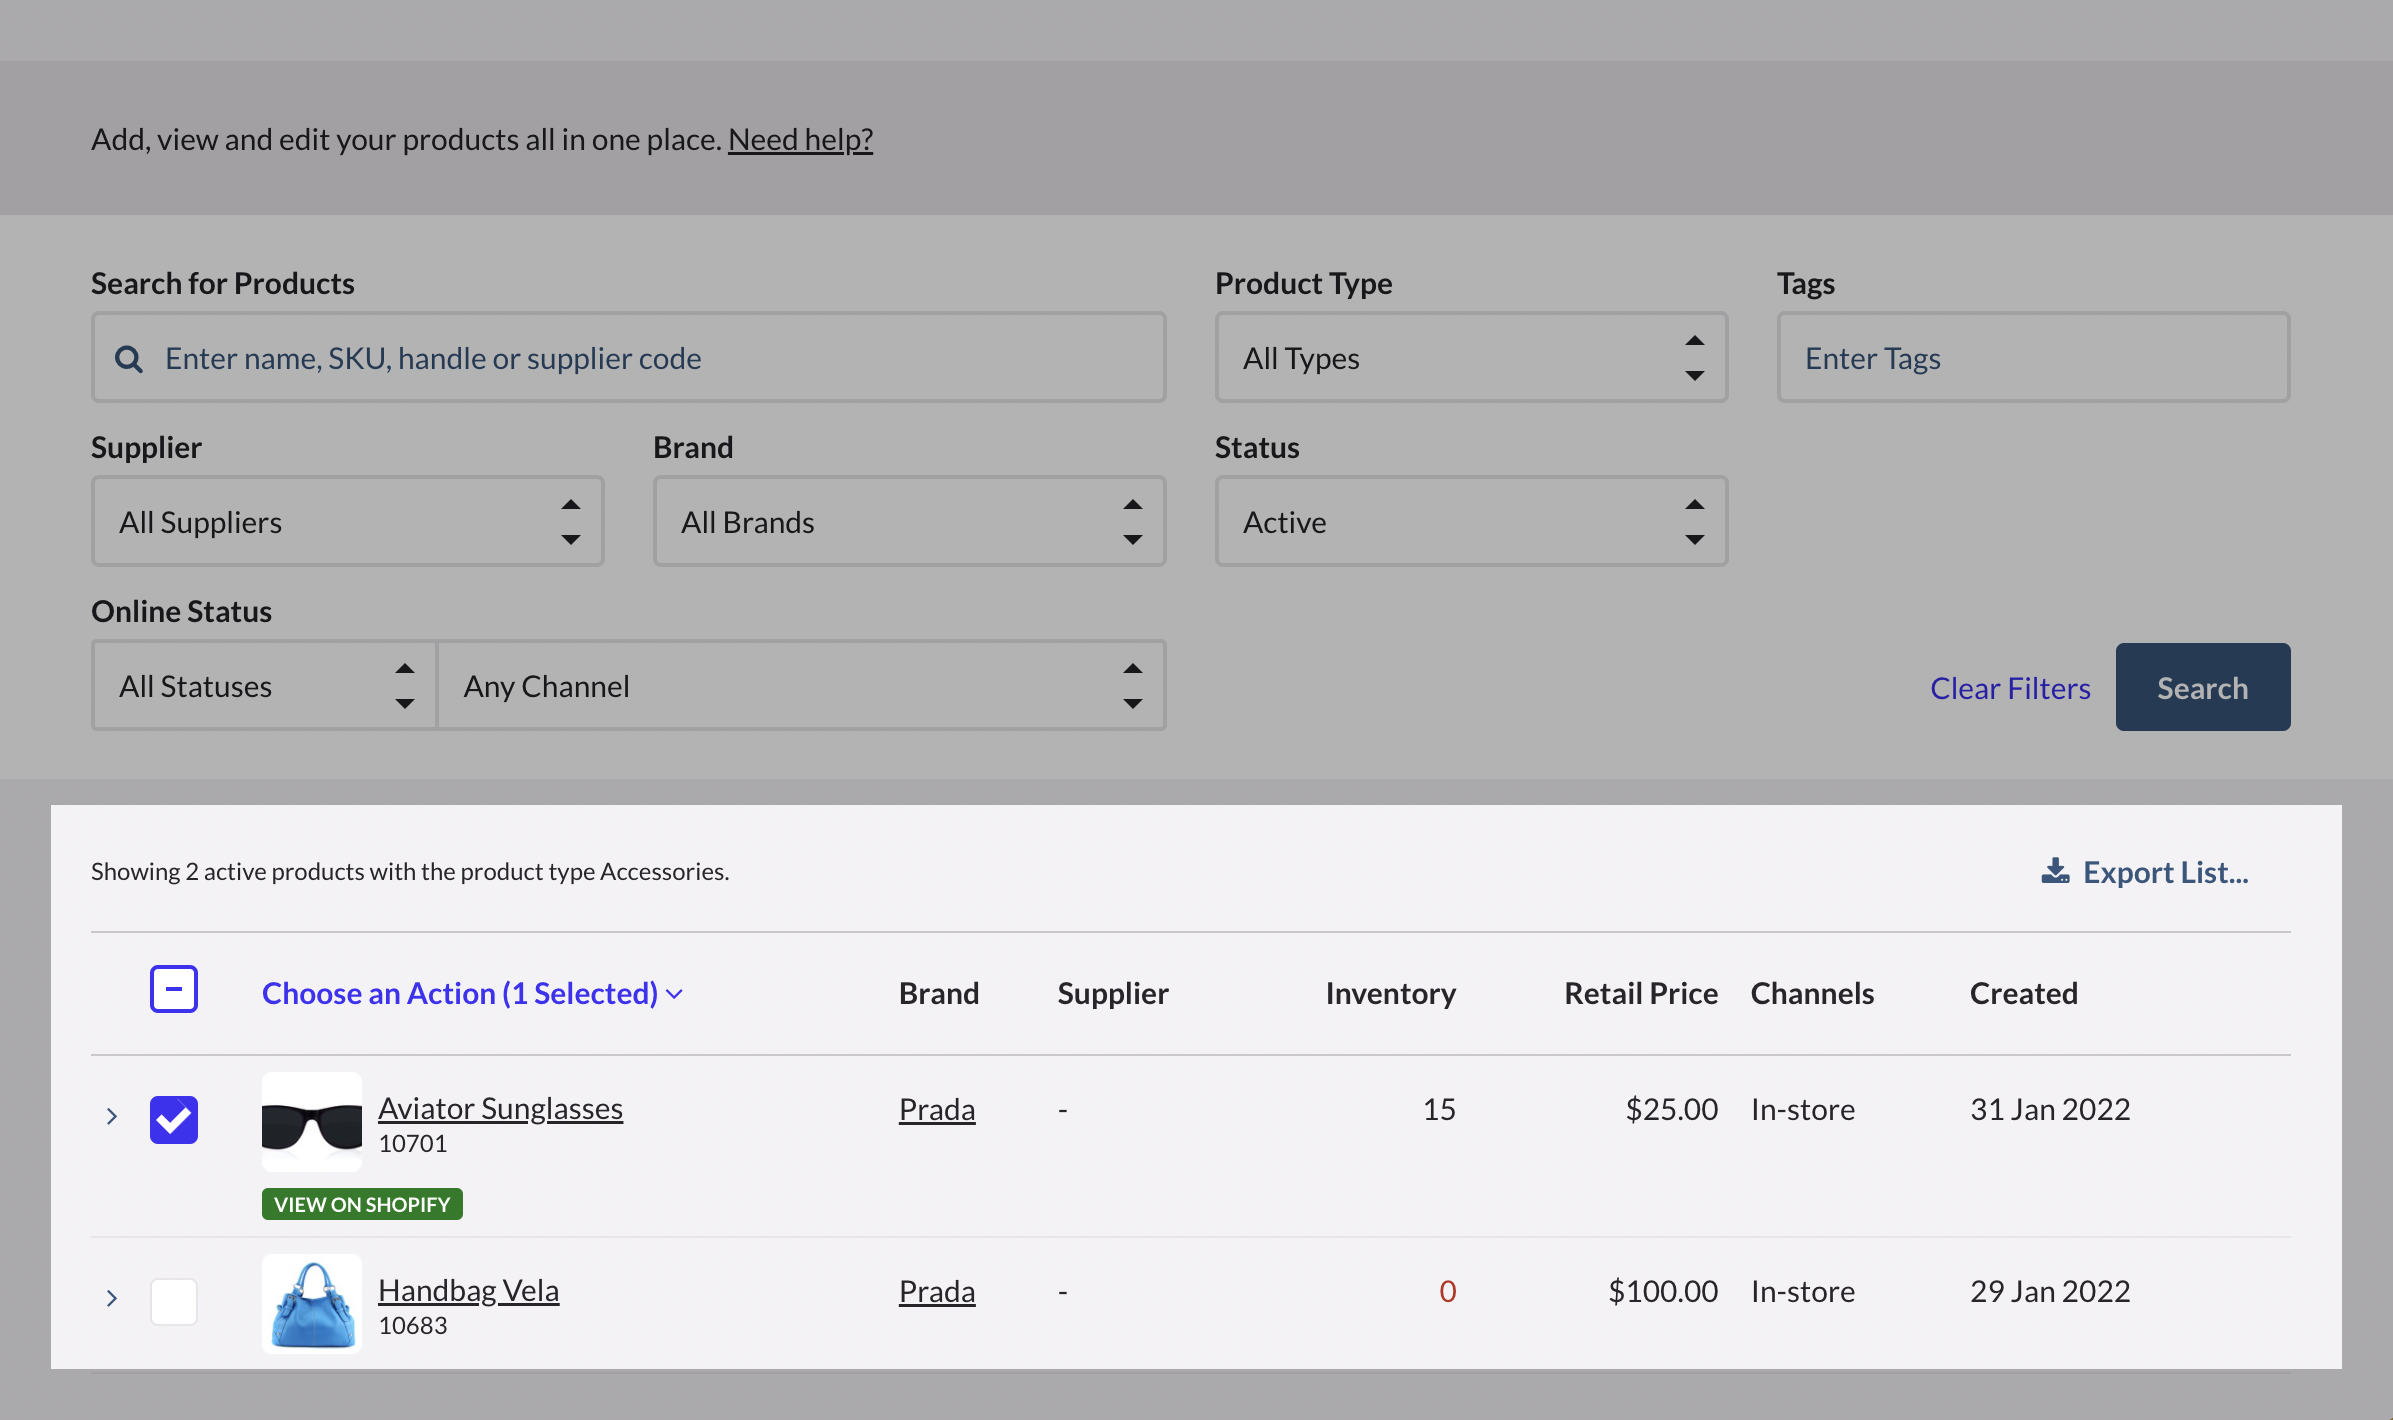Open the All Suppliers dropdown
This screenshot has width=2393, height=1420.
(x=348, y=521)
